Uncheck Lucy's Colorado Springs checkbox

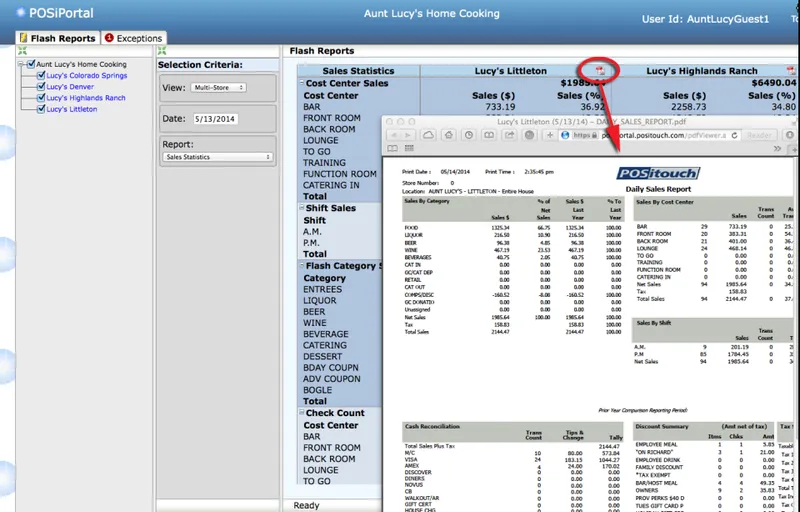(41, 75)
